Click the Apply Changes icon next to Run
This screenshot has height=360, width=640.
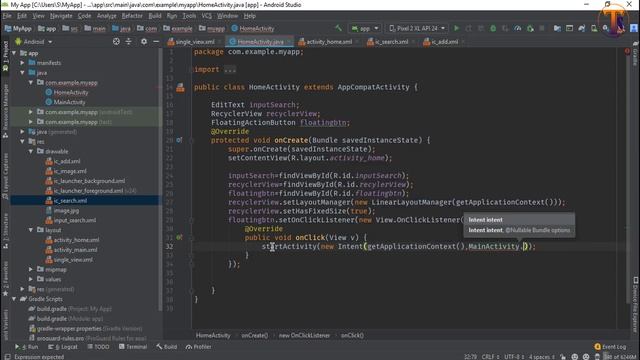[469, 28]
